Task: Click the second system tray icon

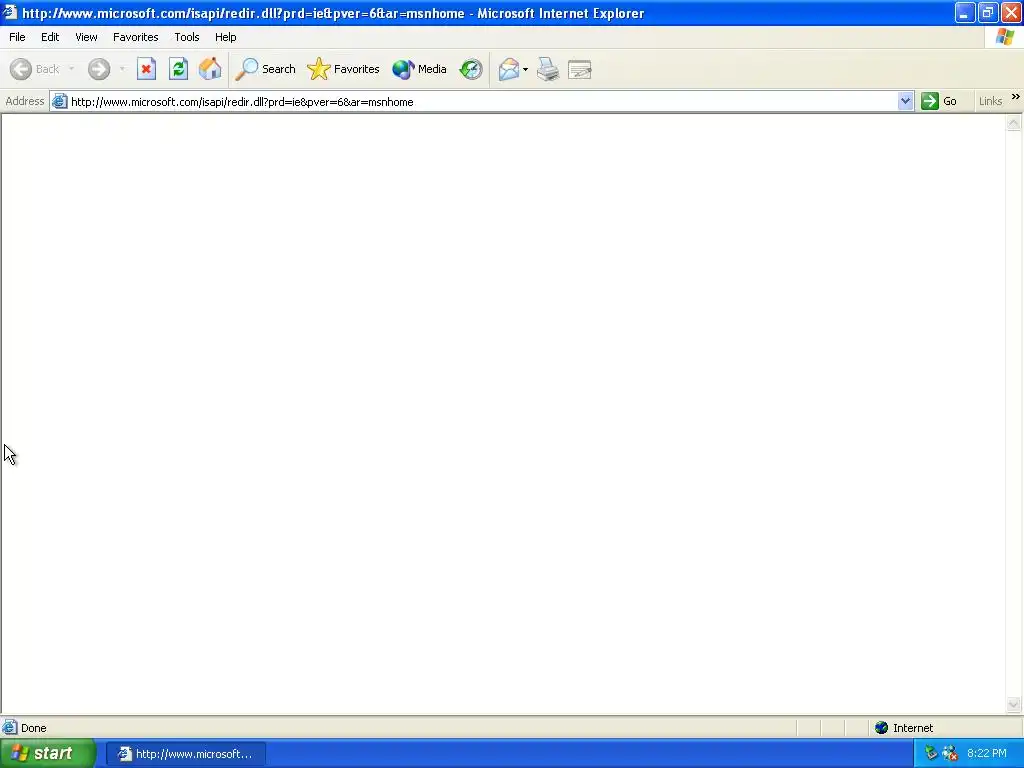Action: pyautogui.click(x=950, y=754)
